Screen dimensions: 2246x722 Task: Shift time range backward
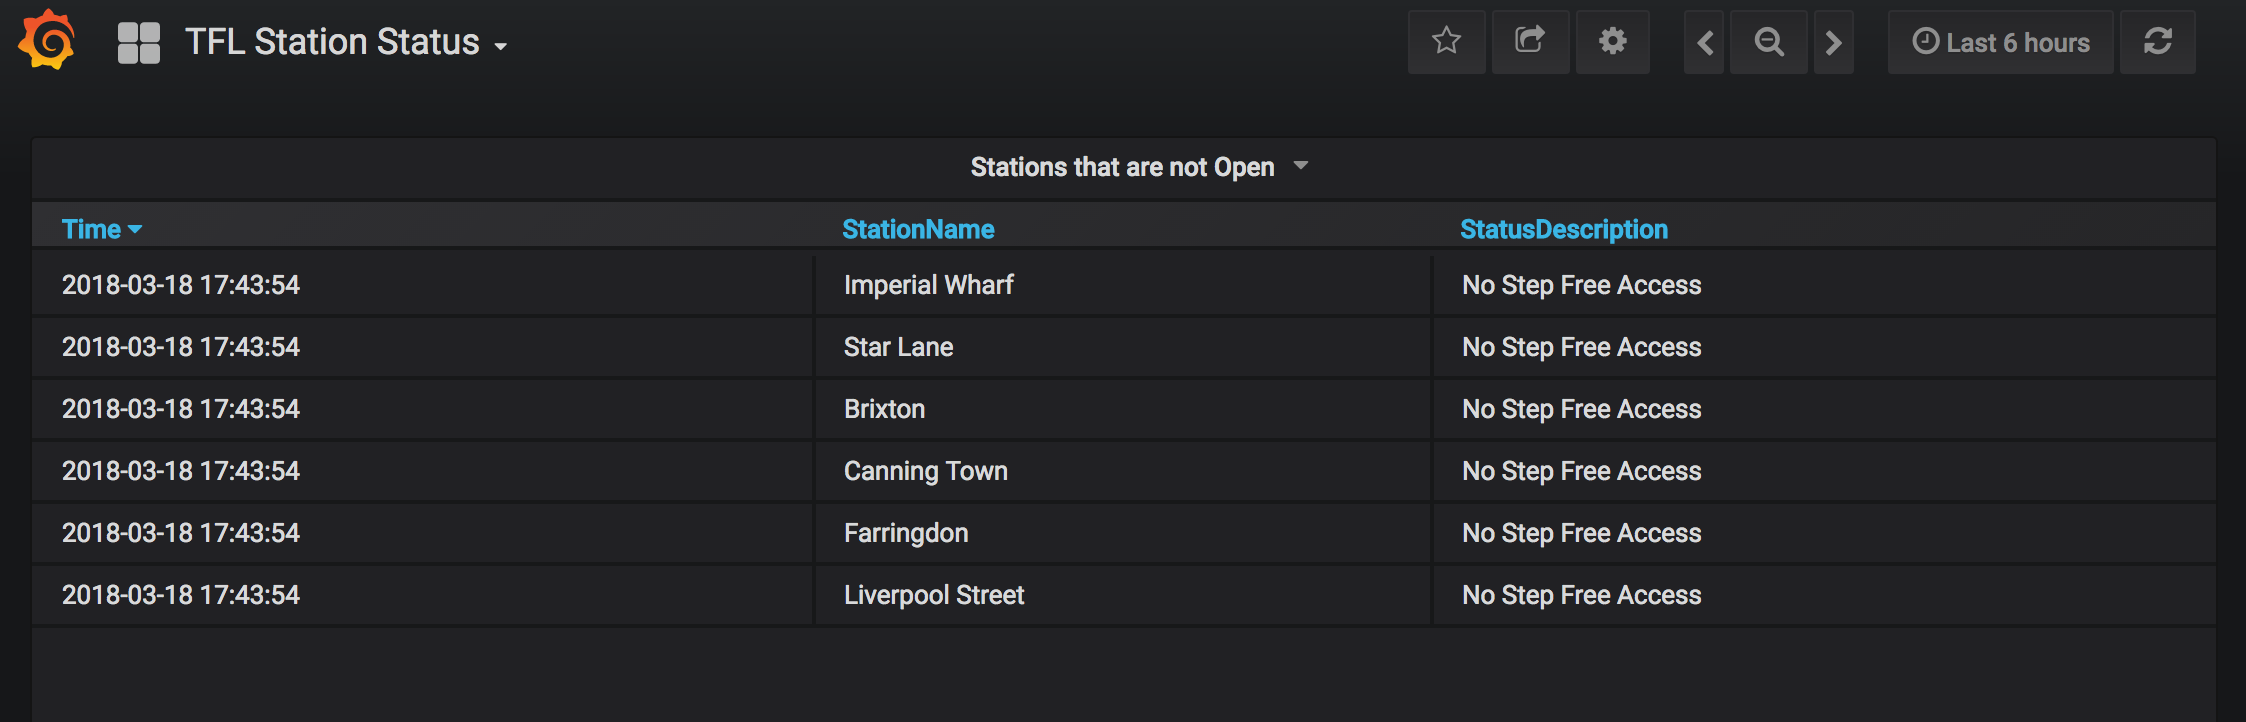[1704, 42]
